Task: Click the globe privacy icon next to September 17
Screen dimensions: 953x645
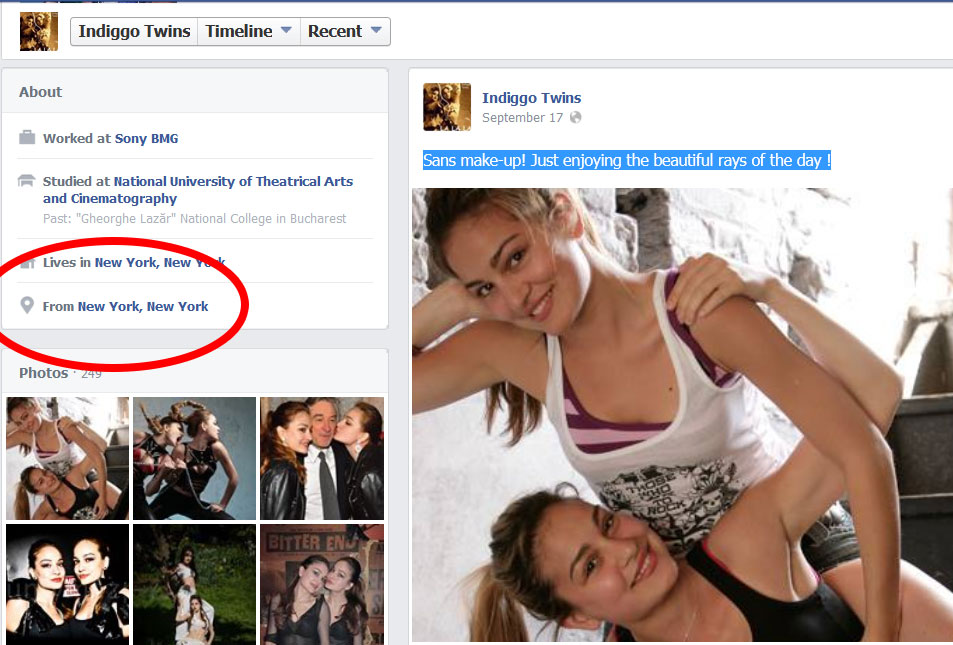Action: click(575, 118)
